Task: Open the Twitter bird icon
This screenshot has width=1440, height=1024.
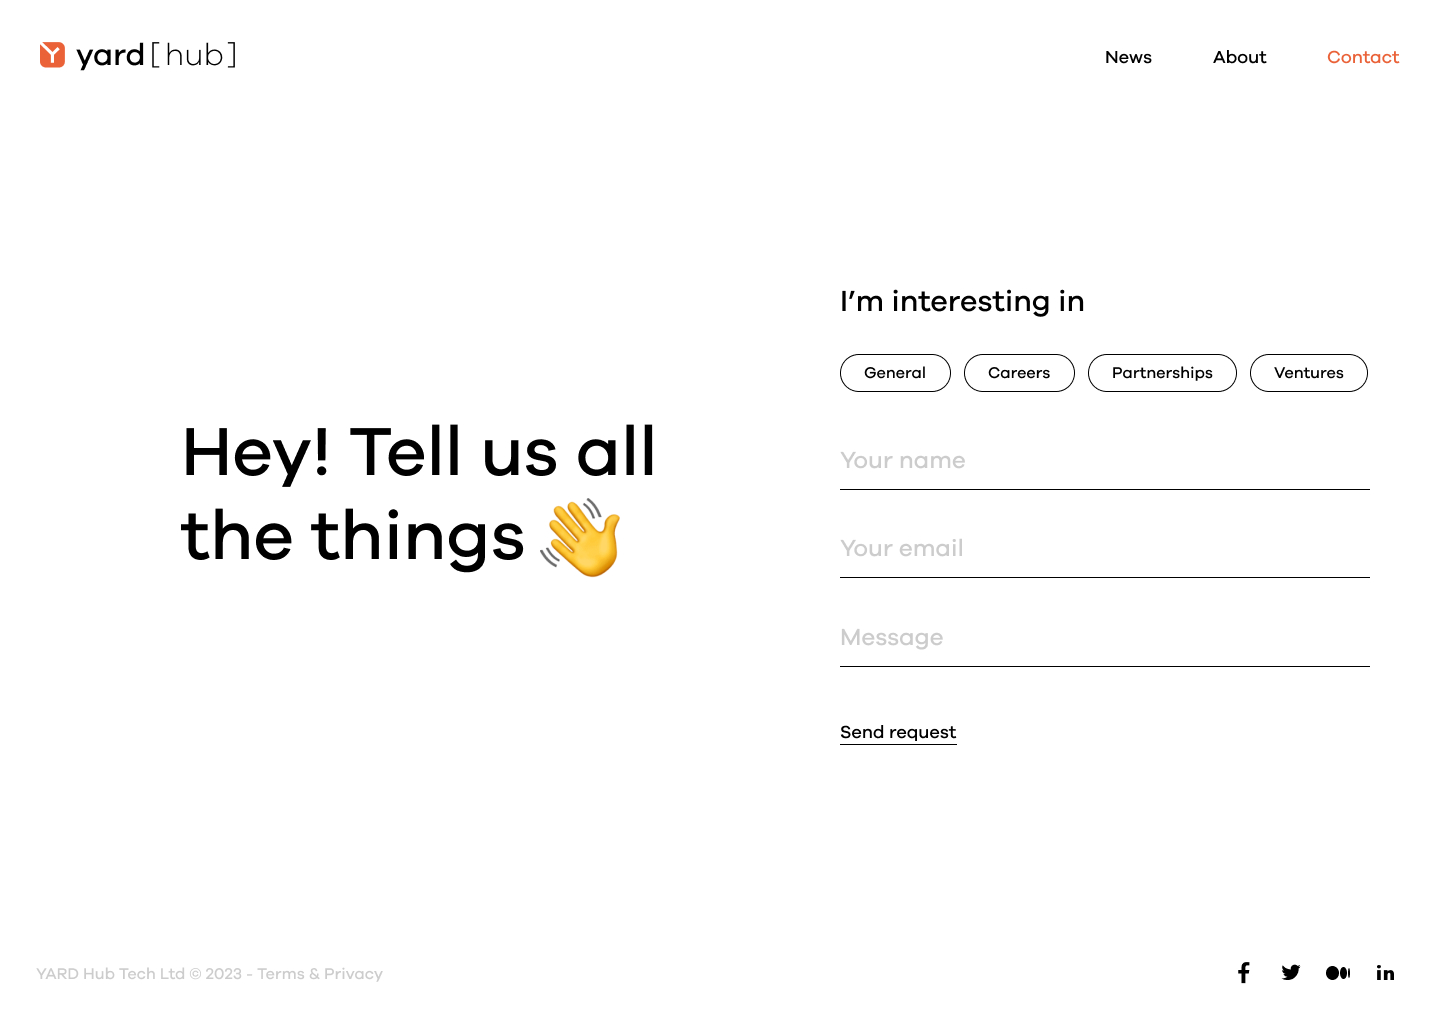Action: (x=1291, y=973)
